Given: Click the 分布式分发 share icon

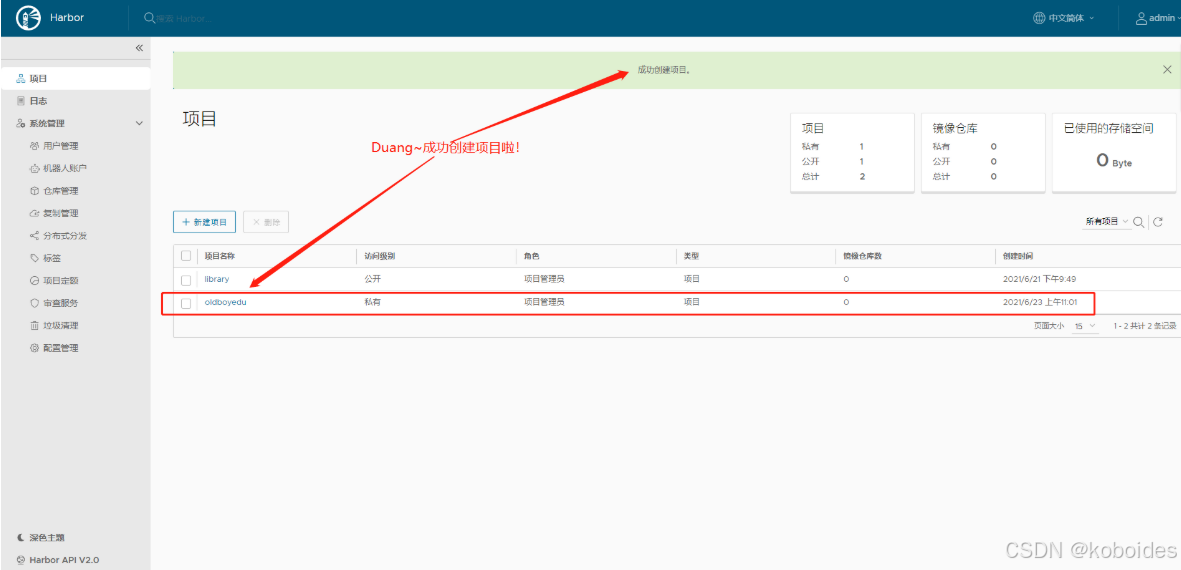Looking at the screenshot, I should point(34,236).
